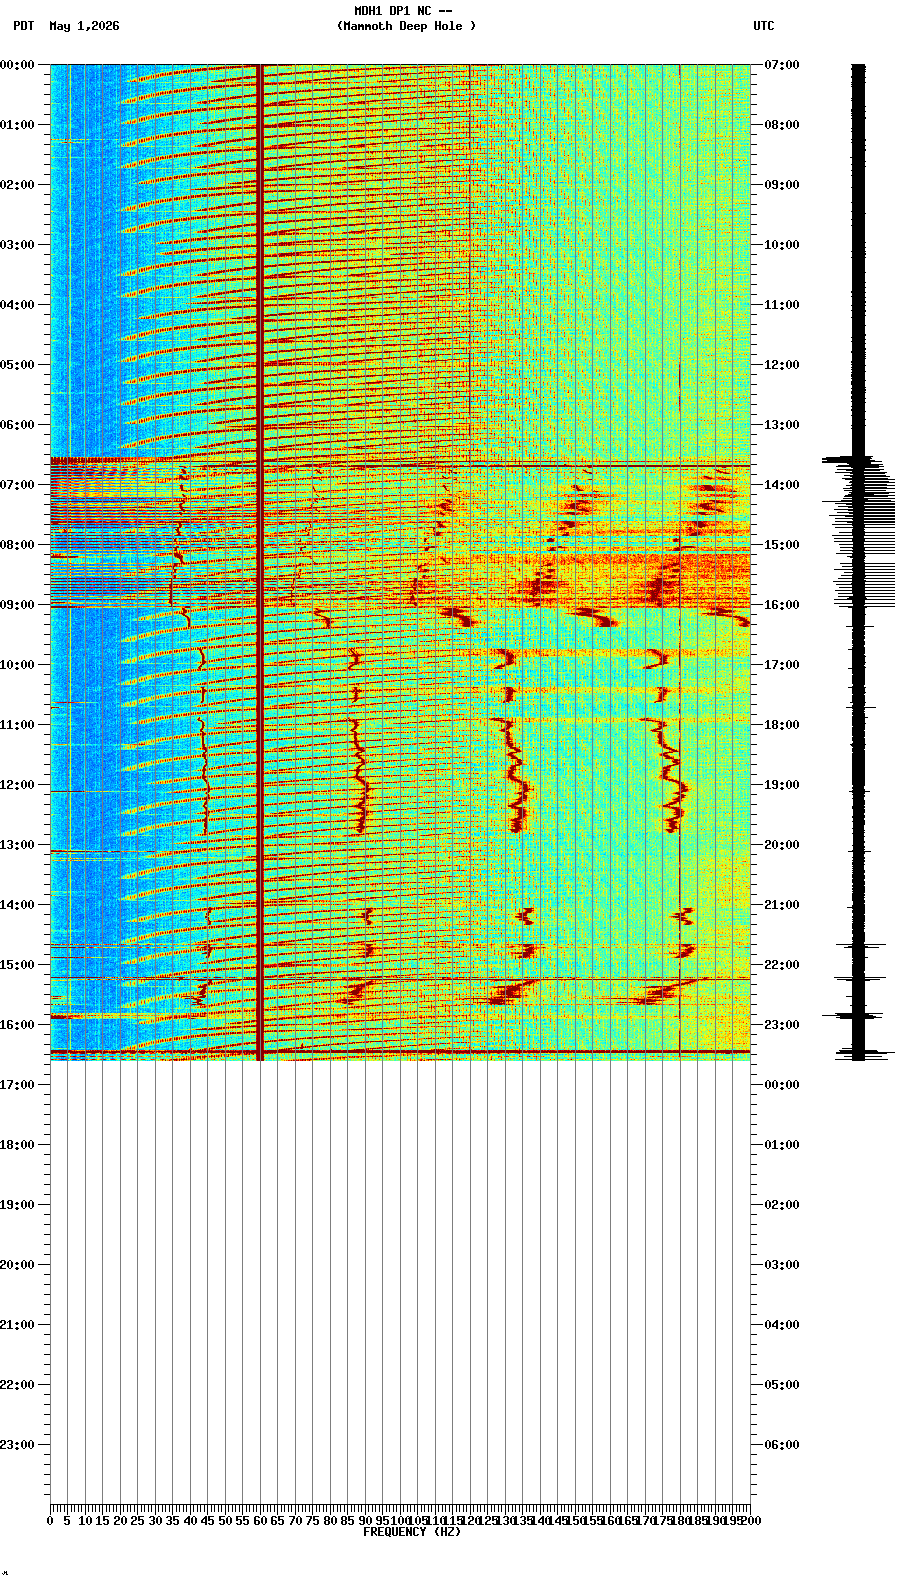
Task: Click 16:00 on the UTC time axis
Action: click(x=782, y=605)
